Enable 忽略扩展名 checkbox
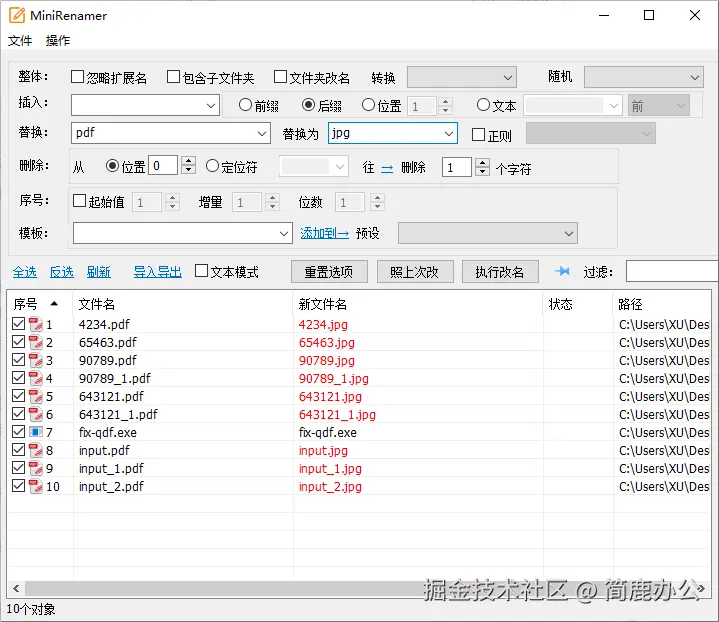This screenshot has width=719, height=622. click(x=77, y=77)
